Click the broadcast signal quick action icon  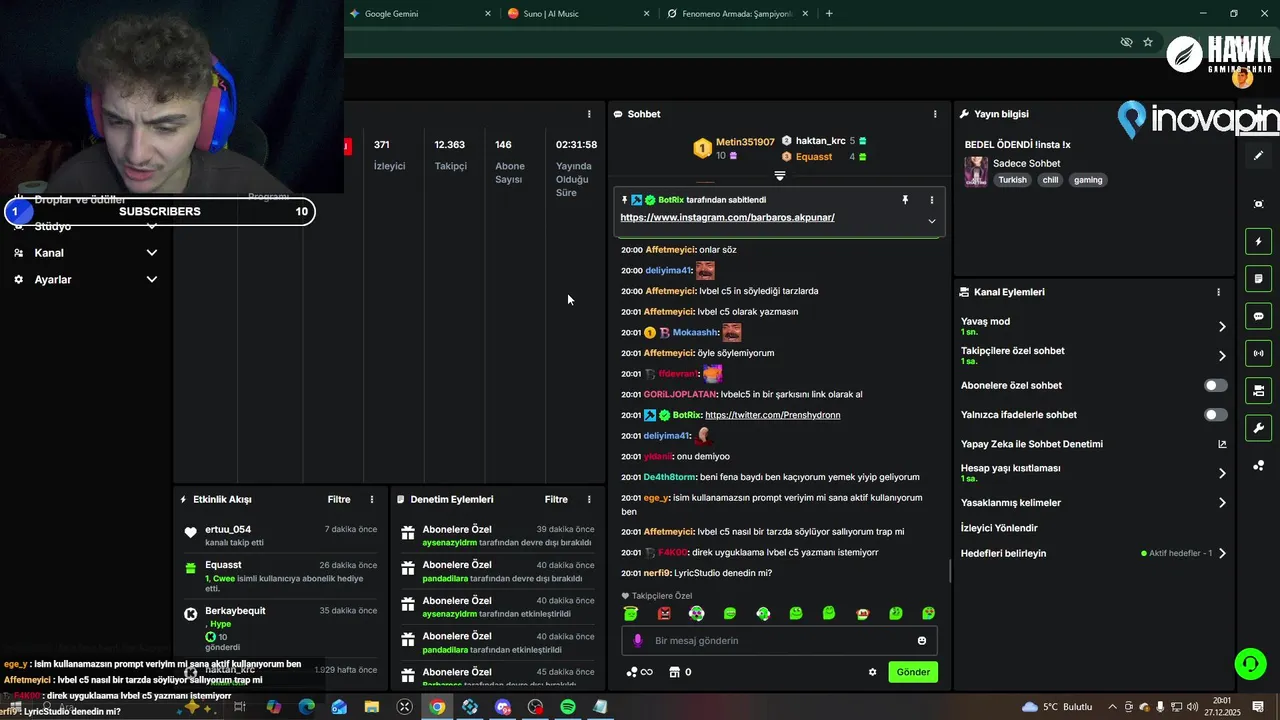tap(1258, 353)
